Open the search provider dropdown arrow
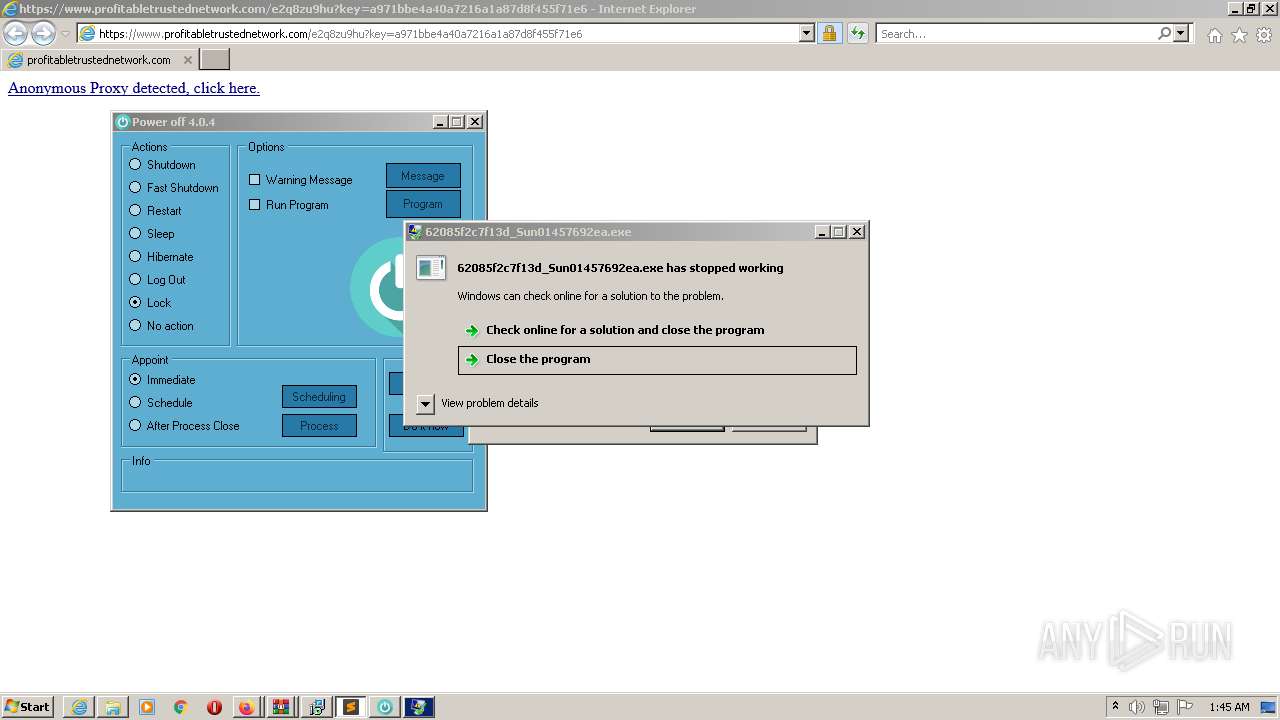Viewport: 1280px width, 720px height. [1182, 34]
